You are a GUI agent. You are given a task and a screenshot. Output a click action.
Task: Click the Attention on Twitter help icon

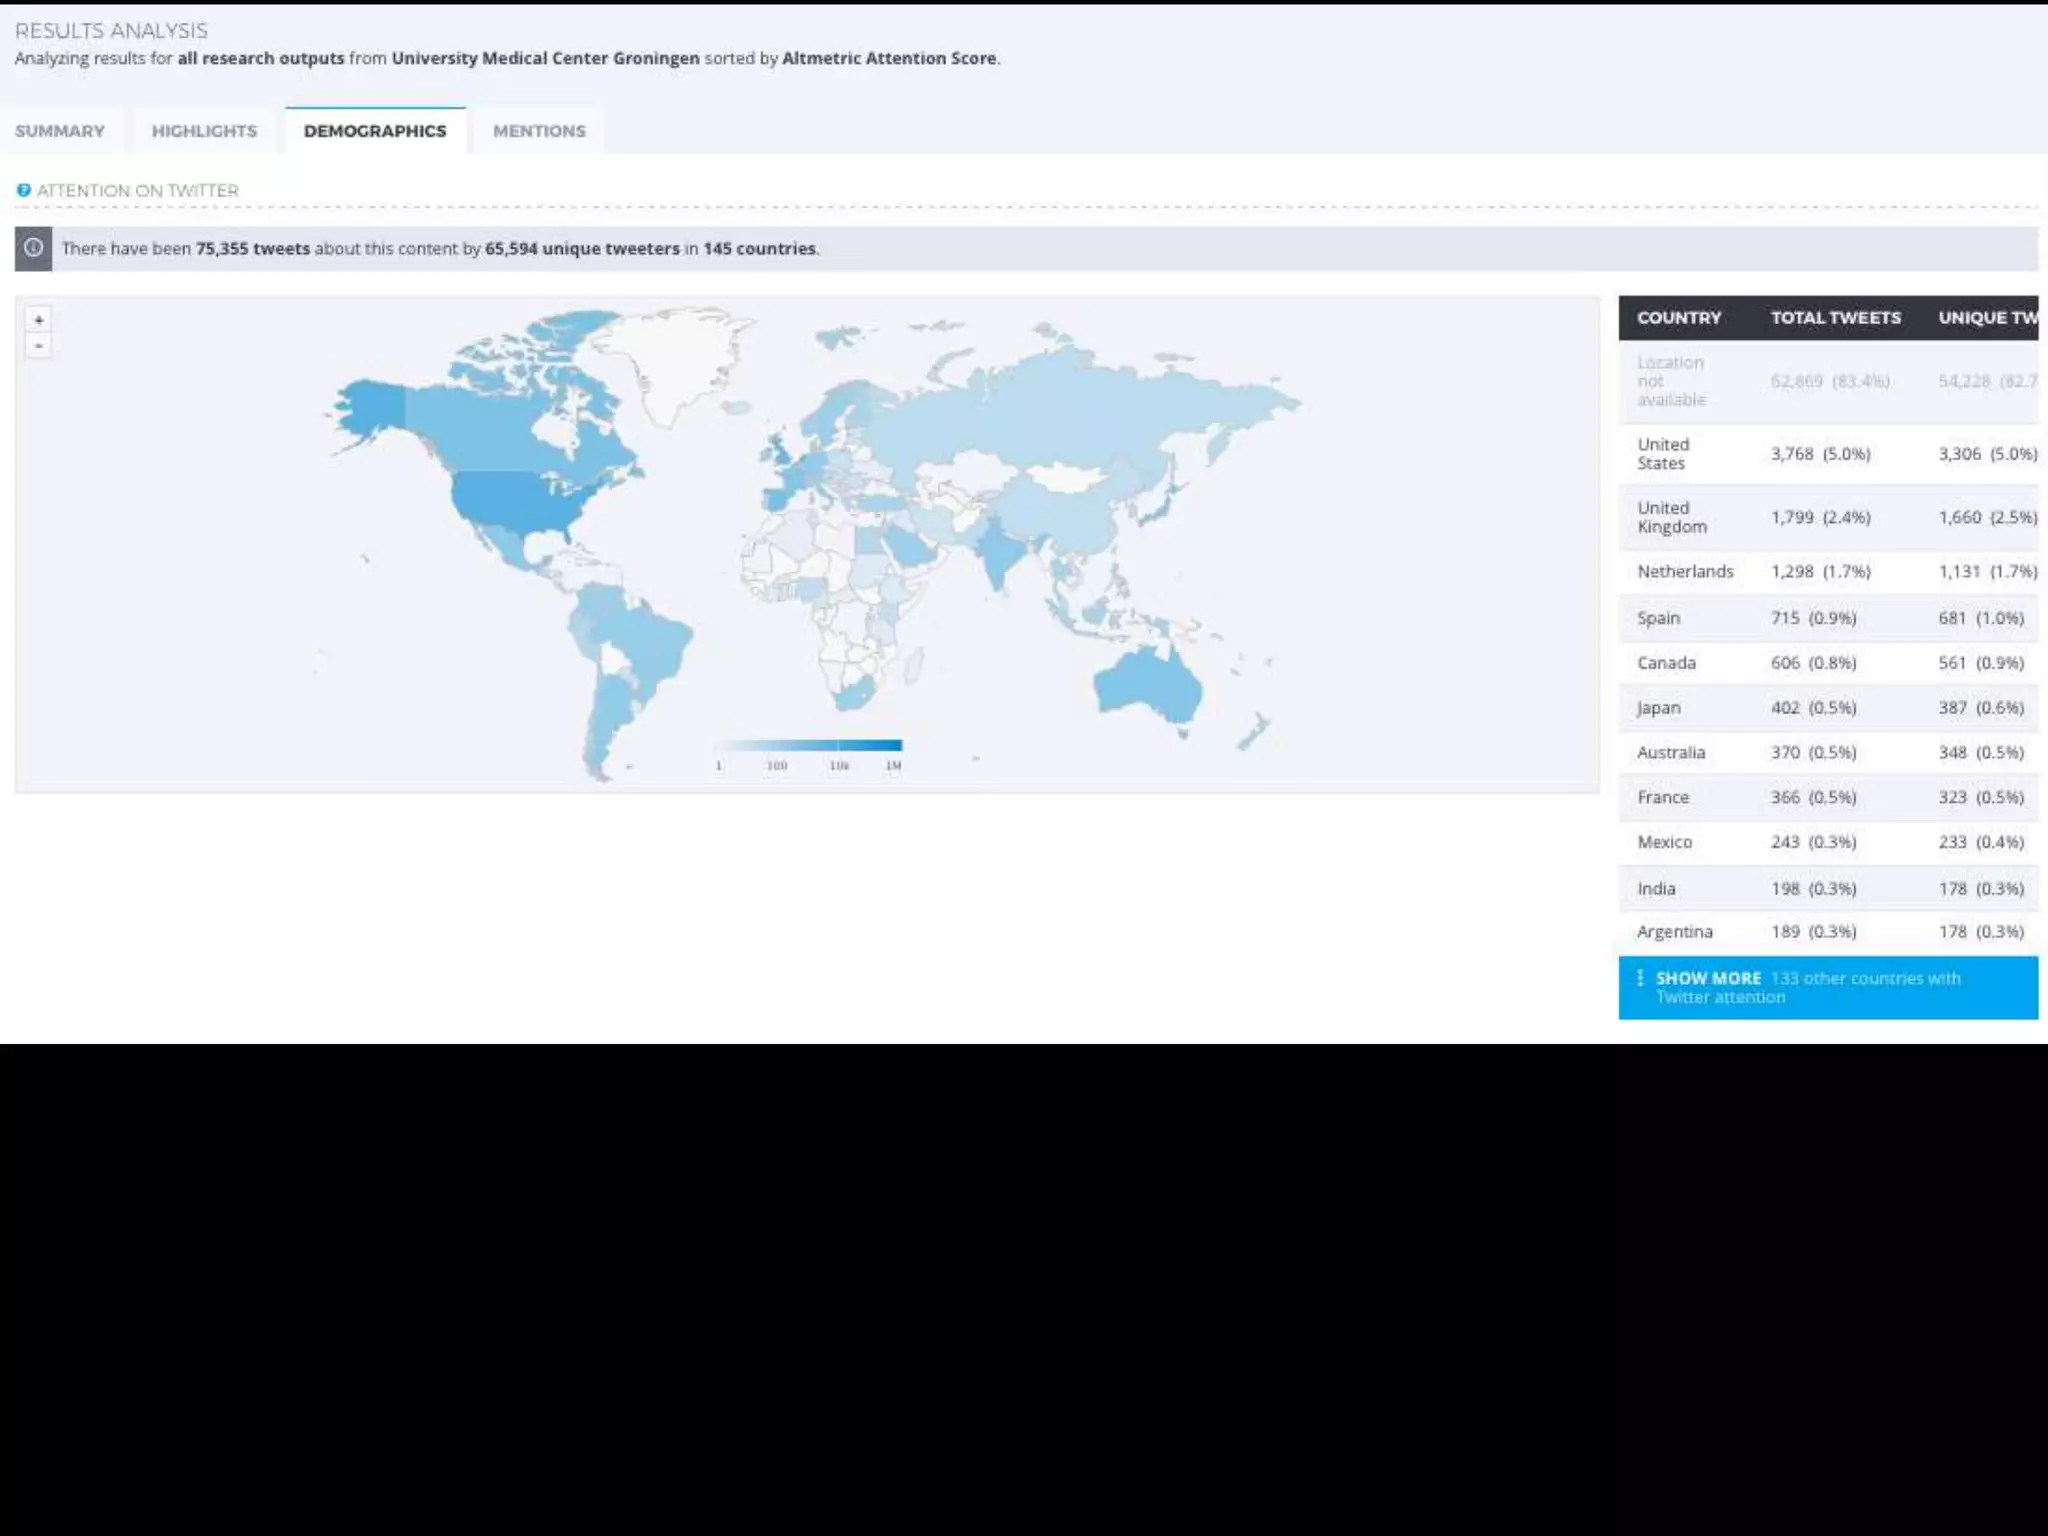coord(23,190)
